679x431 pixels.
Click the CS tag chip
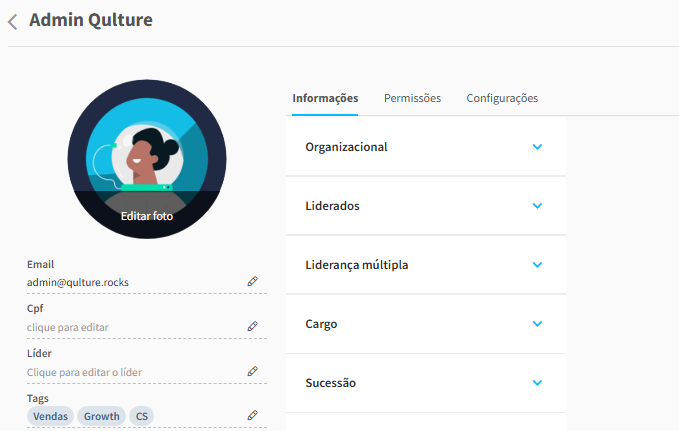click(x=142, y=416)
